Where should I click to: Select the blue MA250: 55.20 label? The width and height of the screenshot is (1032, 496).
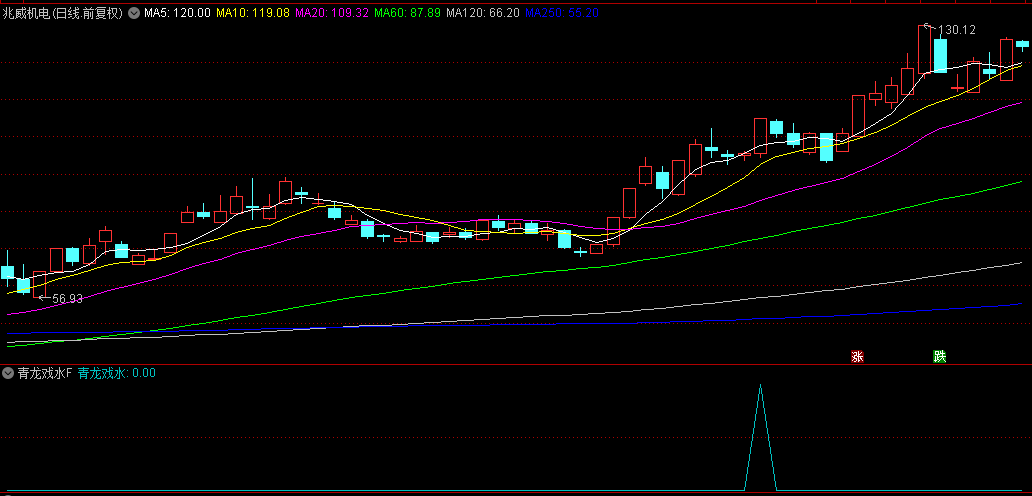click(562, 12)
